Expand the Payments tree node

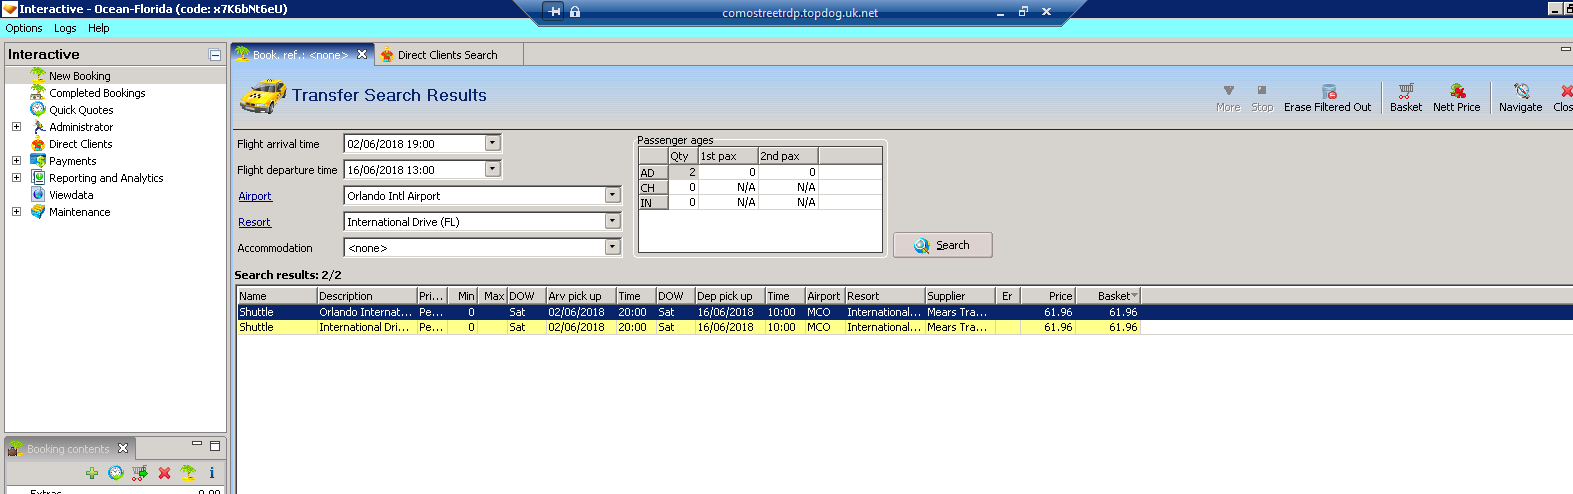[x=16, y=161]
